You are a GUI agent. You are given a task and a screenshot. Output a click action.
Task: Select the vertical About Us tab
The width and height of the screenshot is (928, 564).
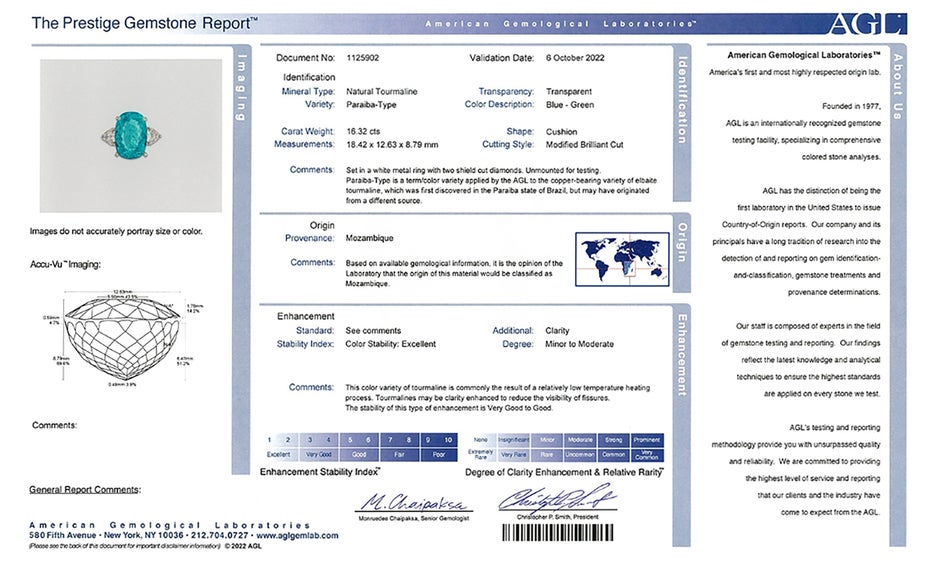coord(897,86)
